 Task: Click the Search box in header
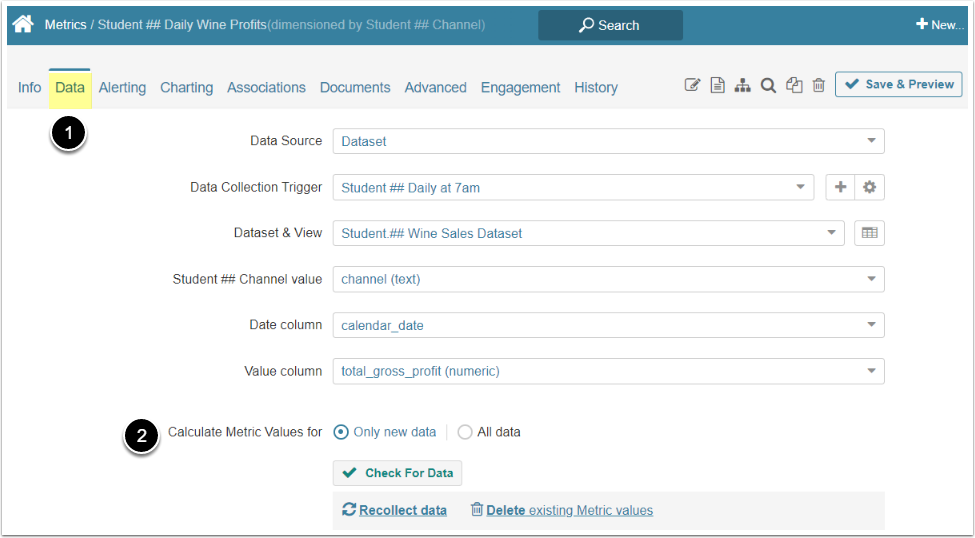coord(610,25)
